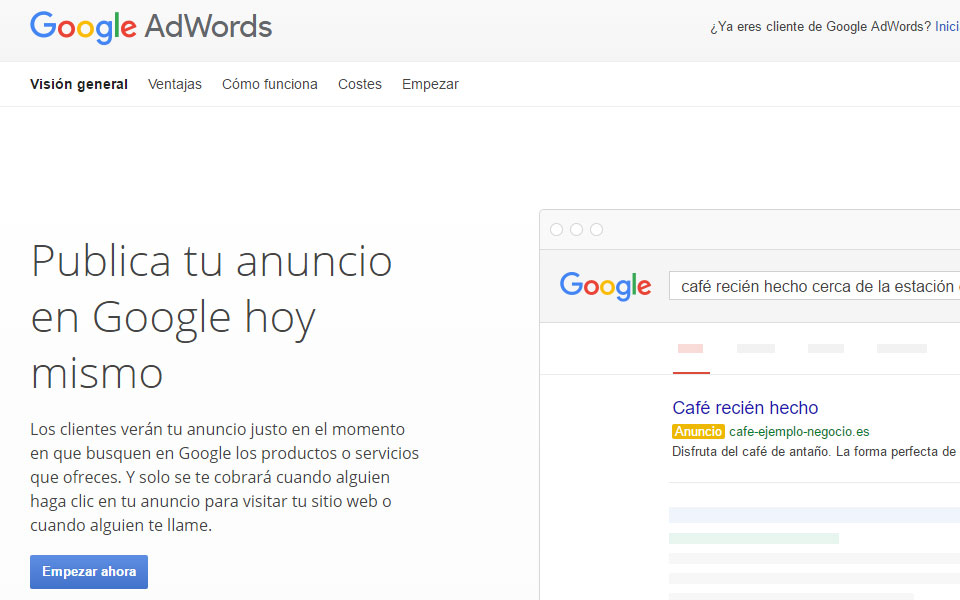Click the rightmost circle in the mockup titlebar
Viewport: 960px width, 600px height.
tap(597, 229)
